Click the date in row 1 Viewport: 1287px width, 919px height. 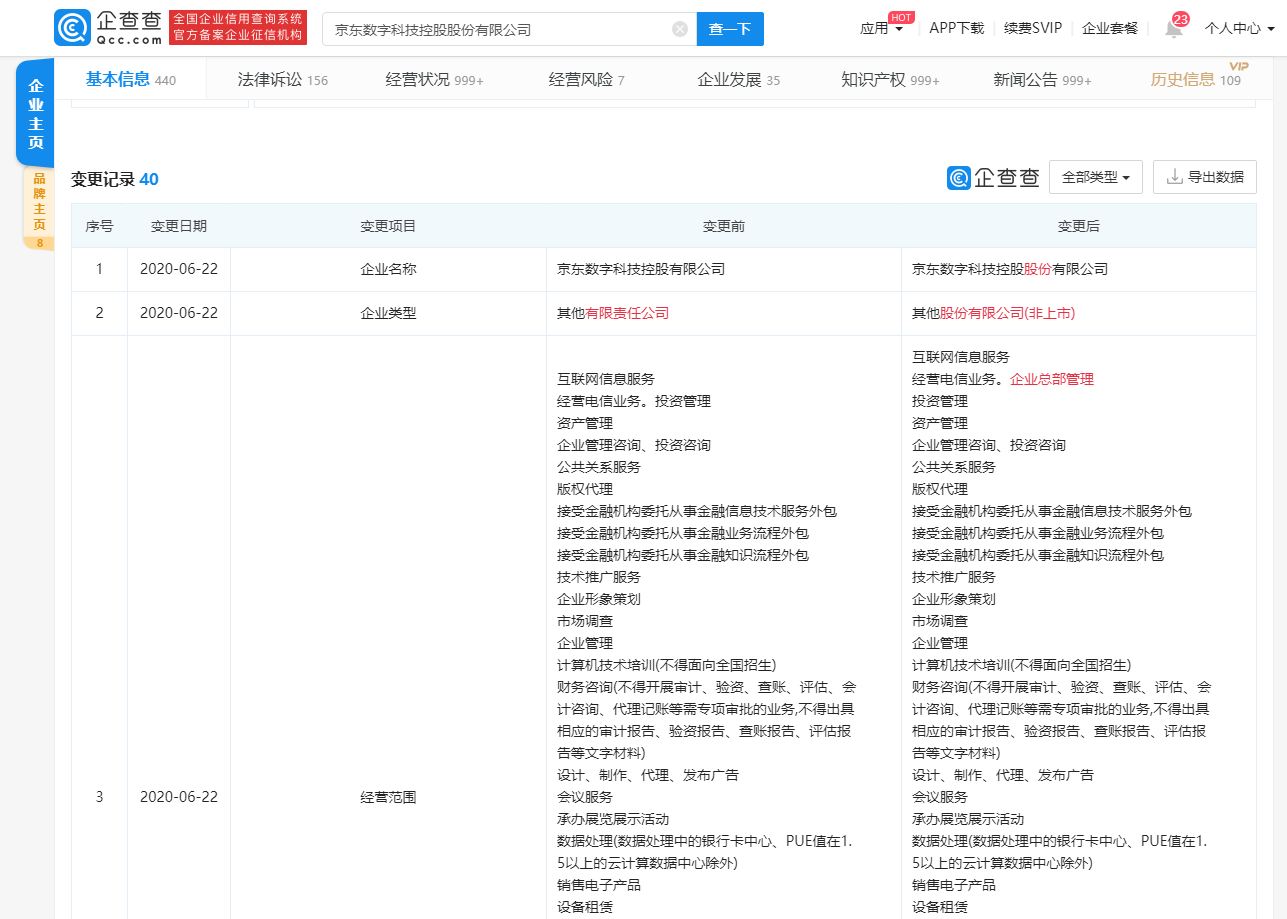pos(179,269)
